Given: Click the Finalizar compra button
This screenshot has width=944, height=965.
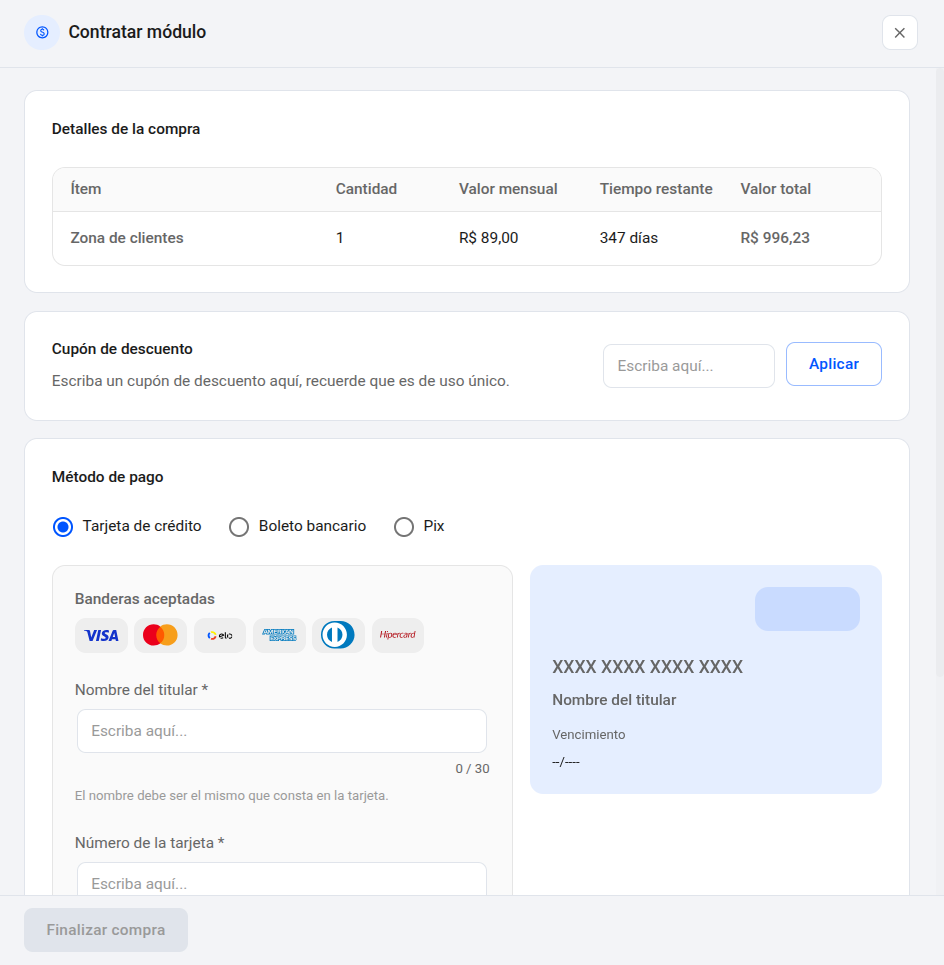Looking at the screenshot, I should point(106,930).
